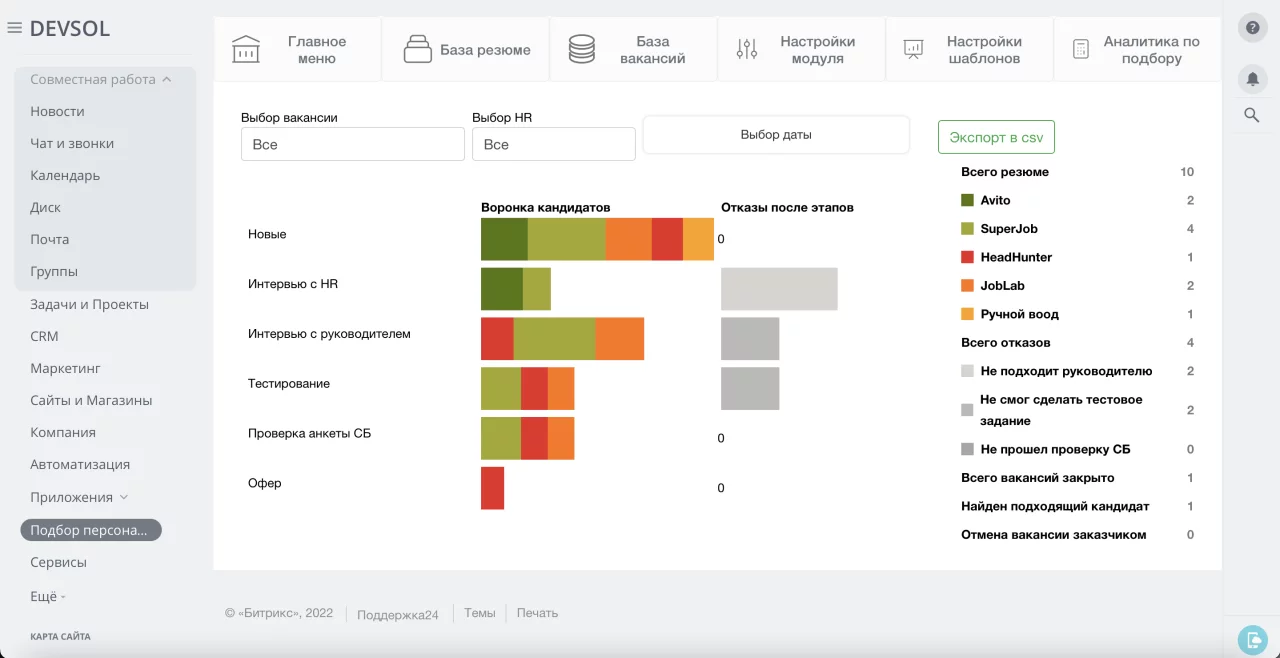Open the help question mark icon
The width and height of the screenshot is (1280, 658).
[x=1252, y=27]
